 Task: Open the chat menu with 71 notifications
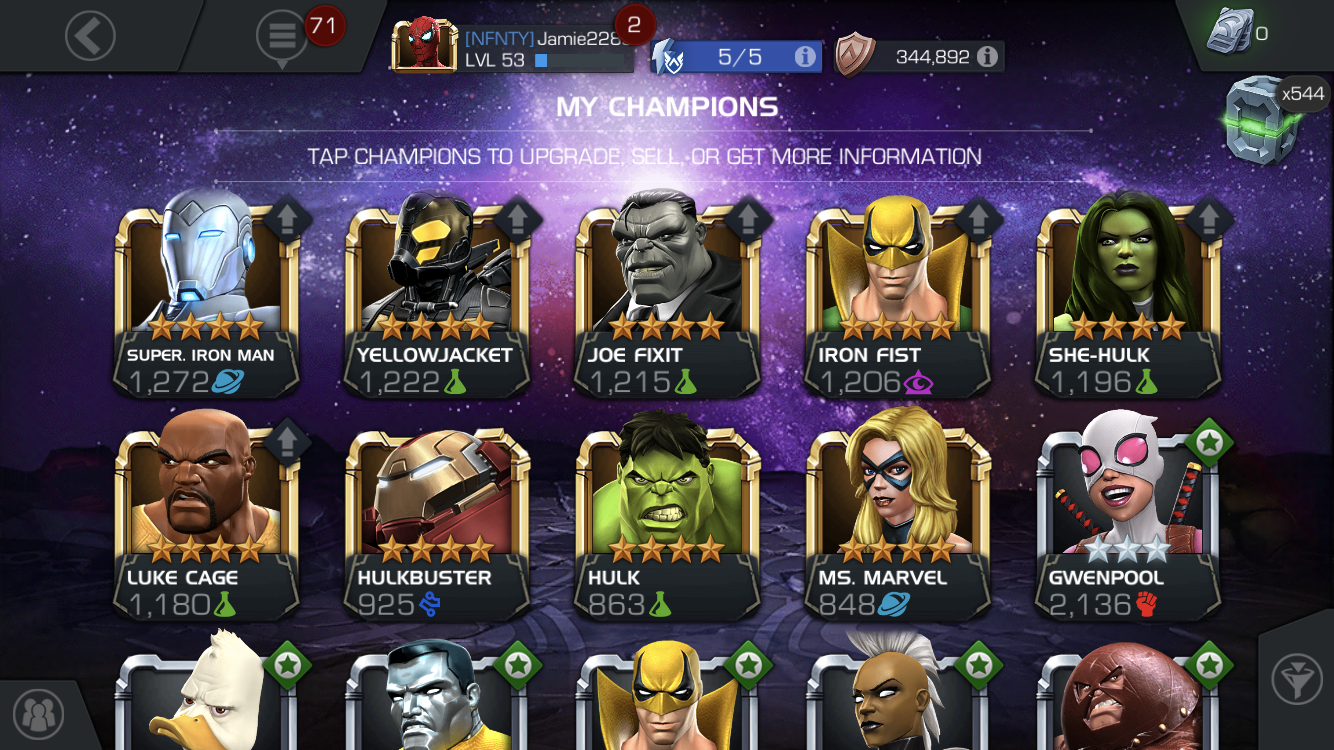(282, 38)
